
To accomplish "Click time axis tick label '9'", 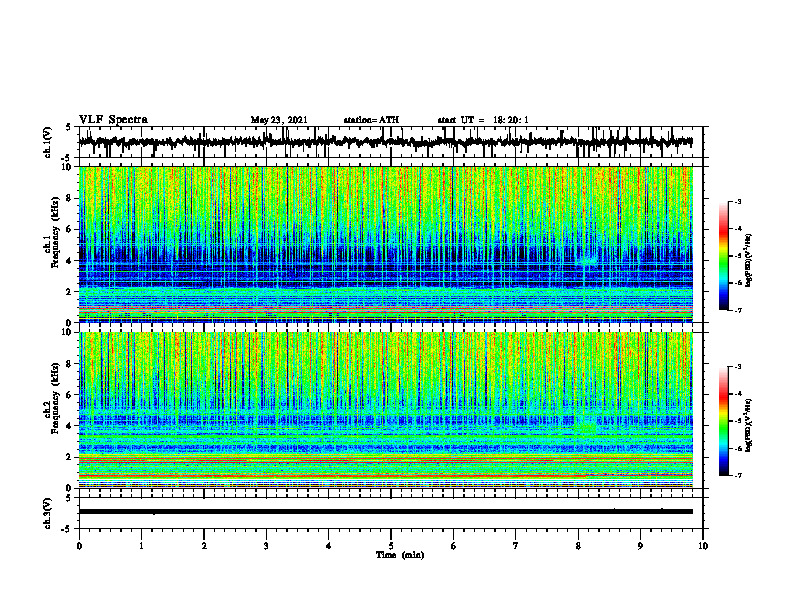I will [640, 546].
